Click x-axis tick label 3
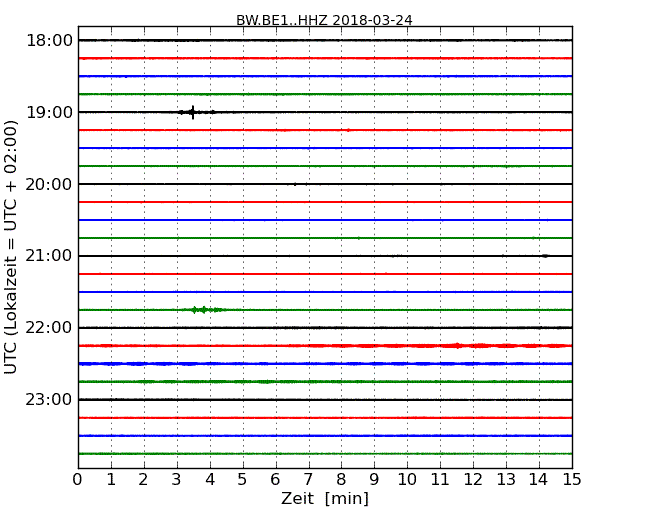 (177, 479)
